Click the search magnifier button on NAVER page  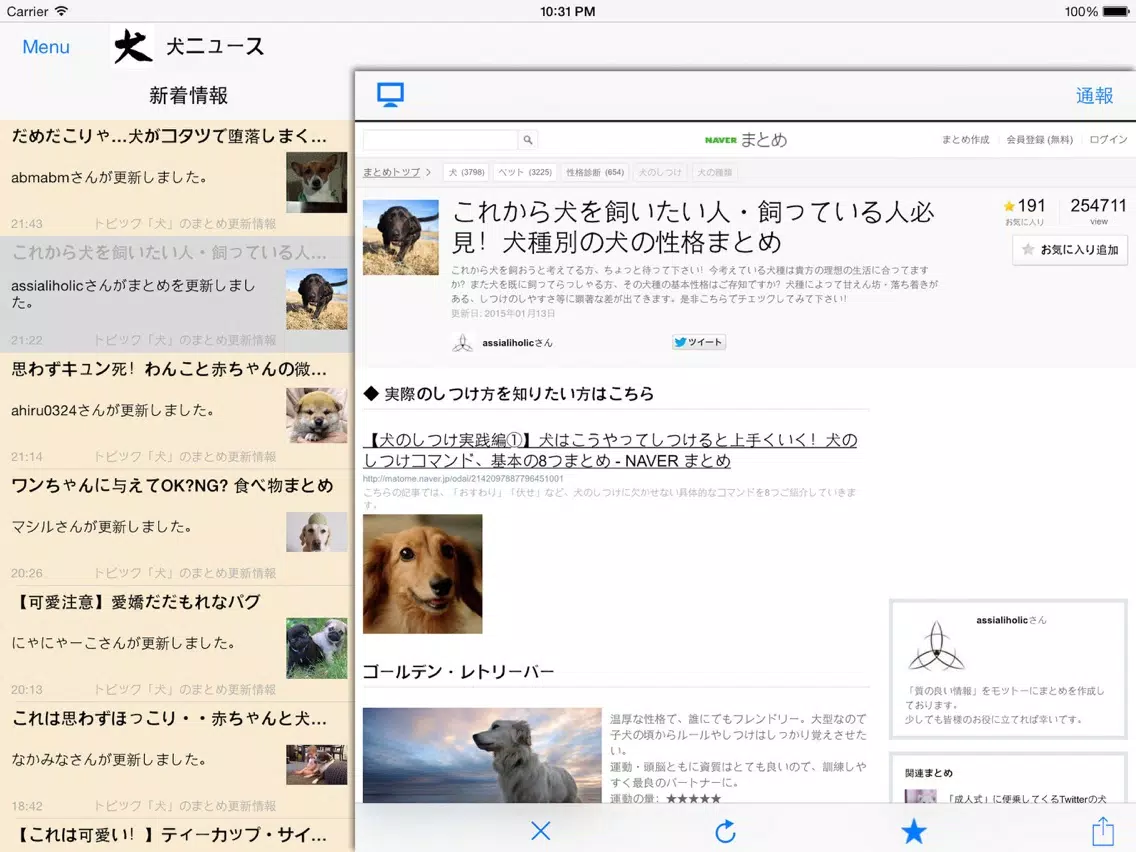click(x=528, y=140)
